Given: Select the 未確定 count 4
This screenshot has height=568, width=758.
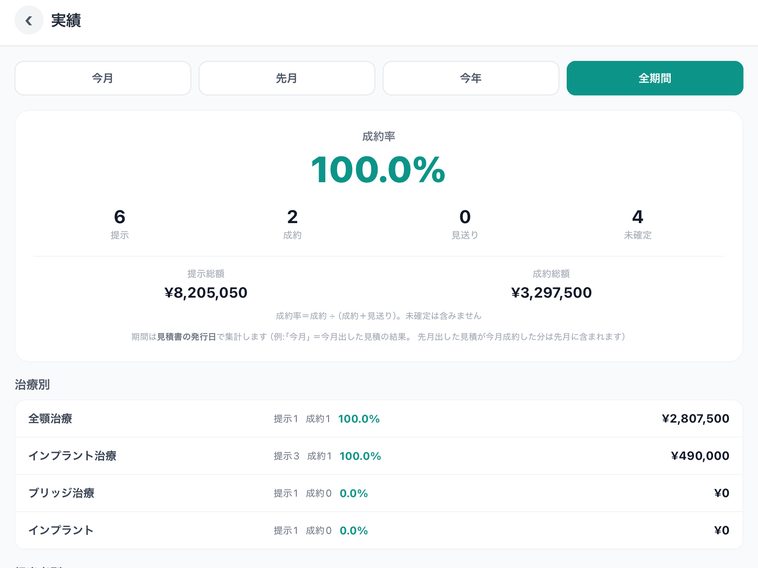Looking at the screenshot, I should (x=638, y=217).
